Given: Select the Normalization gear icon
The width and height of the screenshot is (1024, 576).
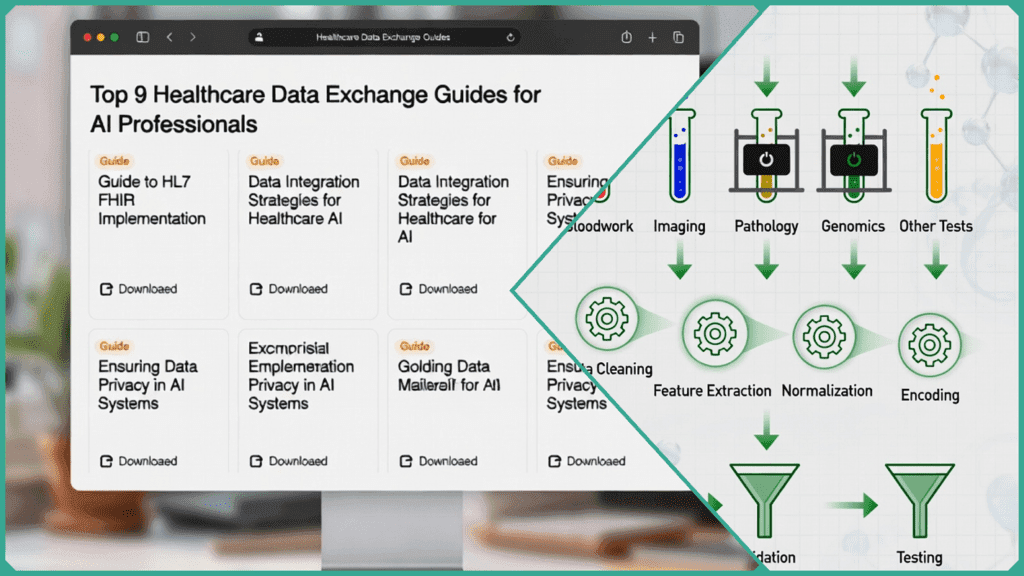Looking at the screenshot, I should 826,340.
